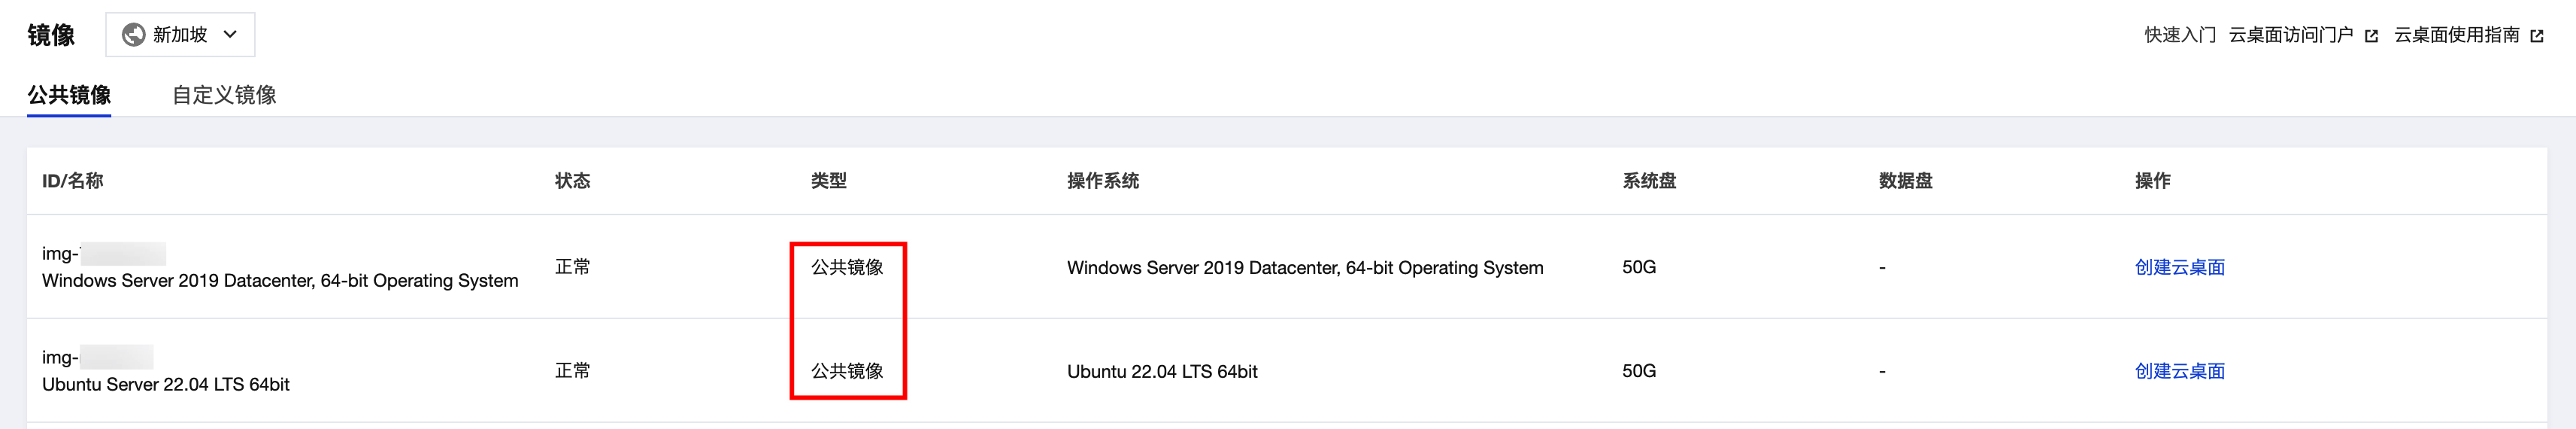Click external-link icon next to 云桌面访问门户
This screenshot has height=429, width=2576.
click(x=2371, y=36)
